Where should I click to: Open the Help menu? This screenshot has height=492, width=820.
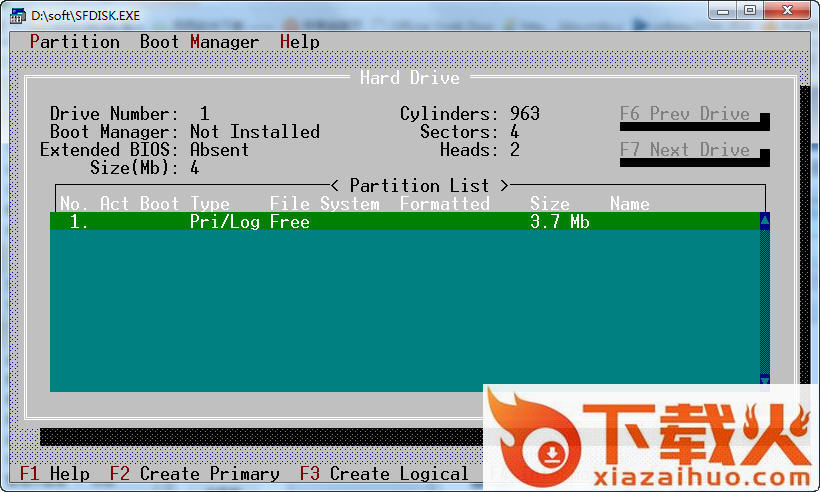pos(300,42)
